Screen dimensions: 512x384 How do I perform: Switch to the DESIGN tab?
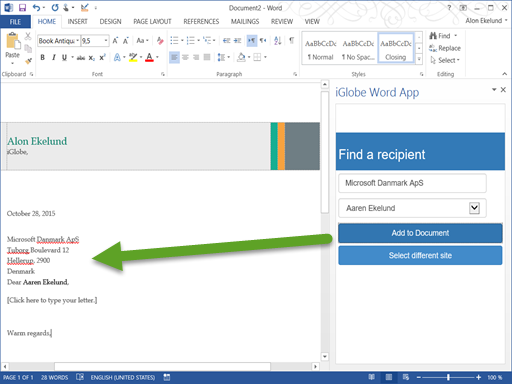pyautogui.click(x=110, y=22)
